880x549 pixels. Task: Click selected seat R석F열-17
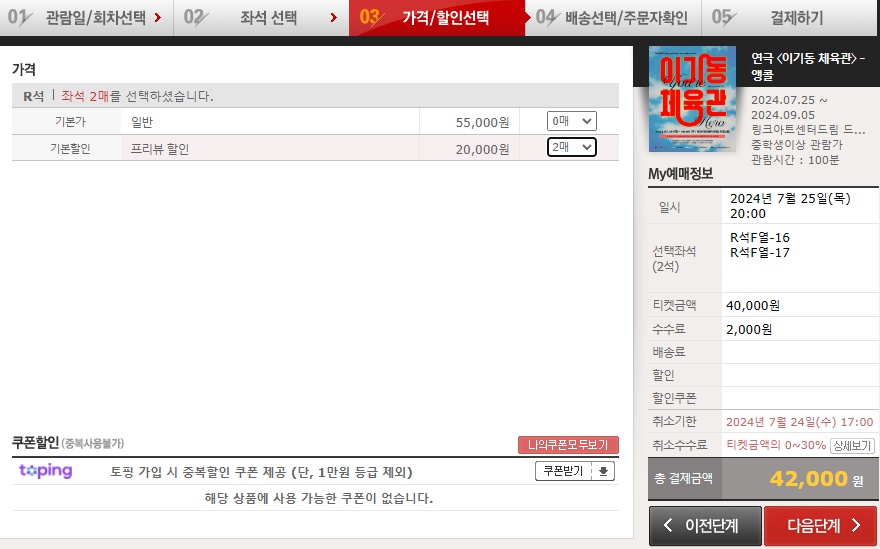coord(759,253)
